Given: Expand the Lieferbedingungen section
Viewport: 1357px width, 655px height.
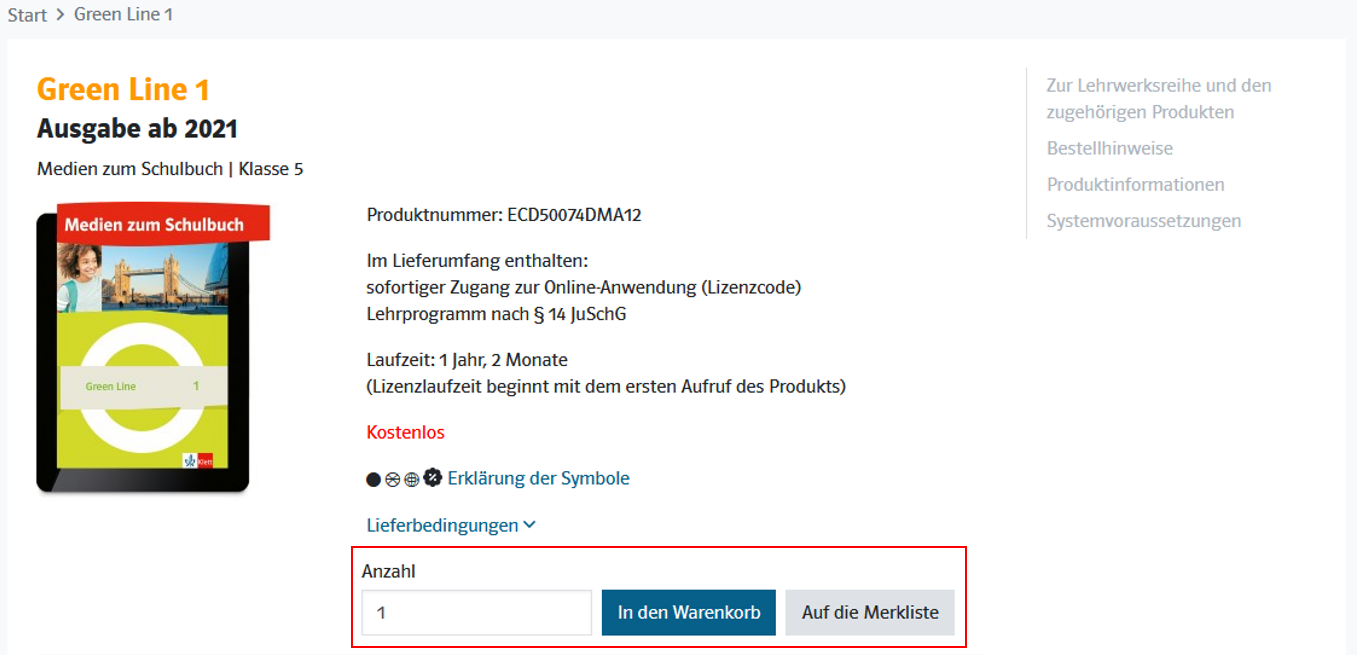Looking at the screenshot, I should (x=443, y=525).
